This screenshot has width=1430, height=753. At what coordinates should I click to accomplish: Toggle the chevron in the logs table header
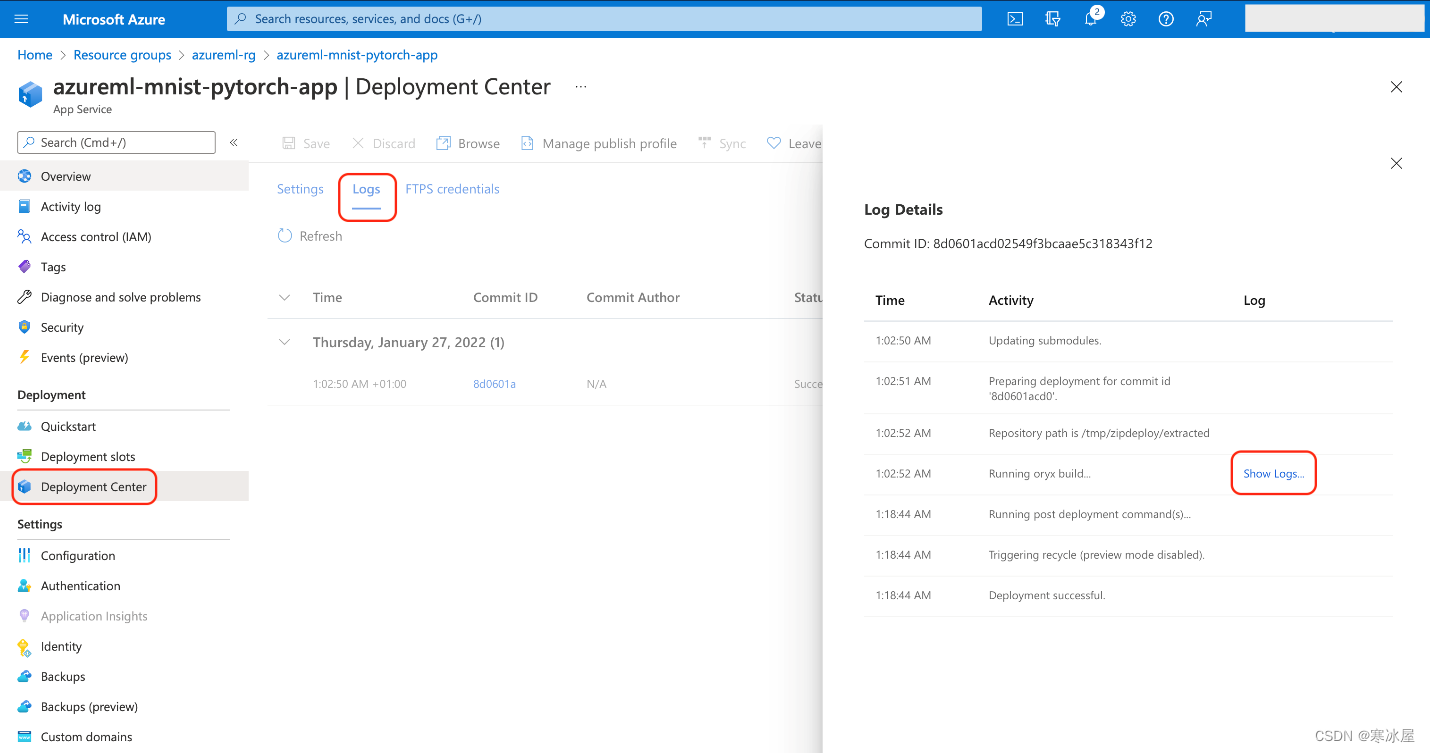coord(285,297)
